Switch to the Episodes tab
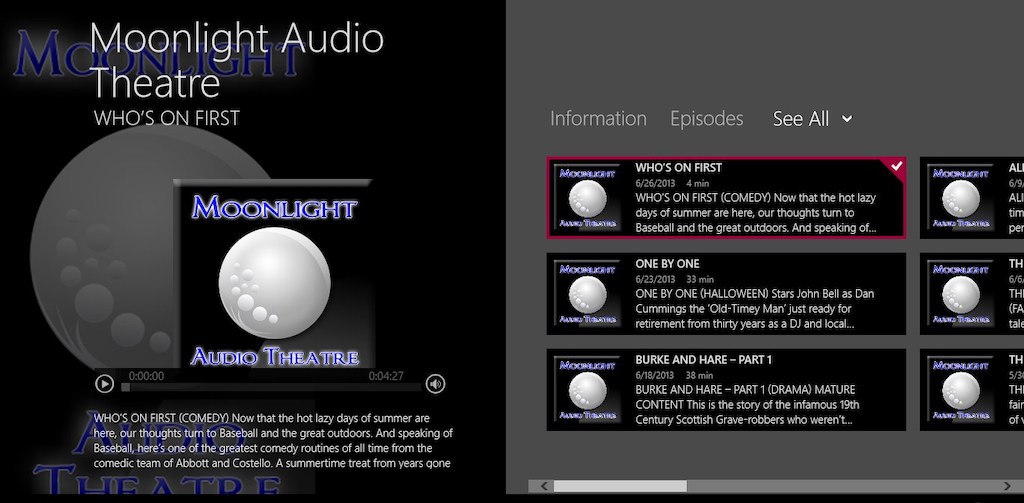Viewport: 1024px width, 503px height. pos(706,119)
